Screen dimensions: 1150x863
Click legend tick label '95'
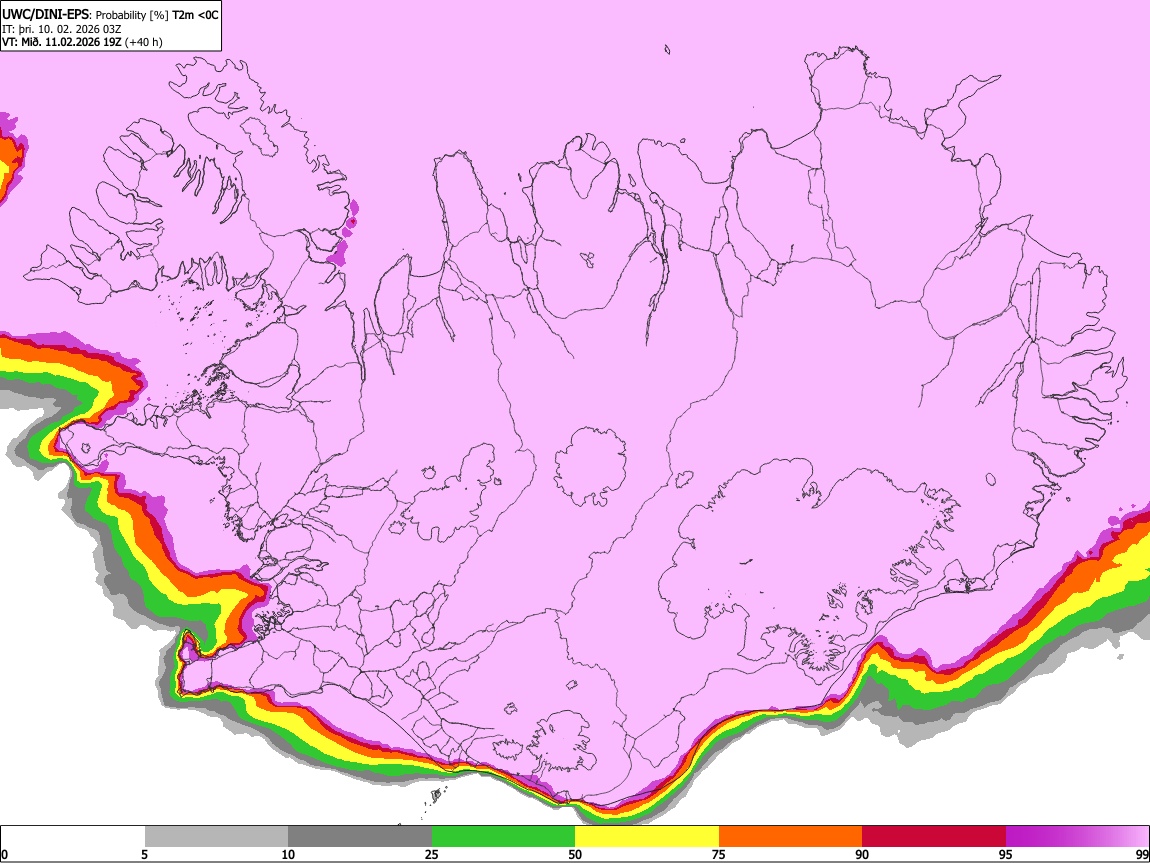1006,854
